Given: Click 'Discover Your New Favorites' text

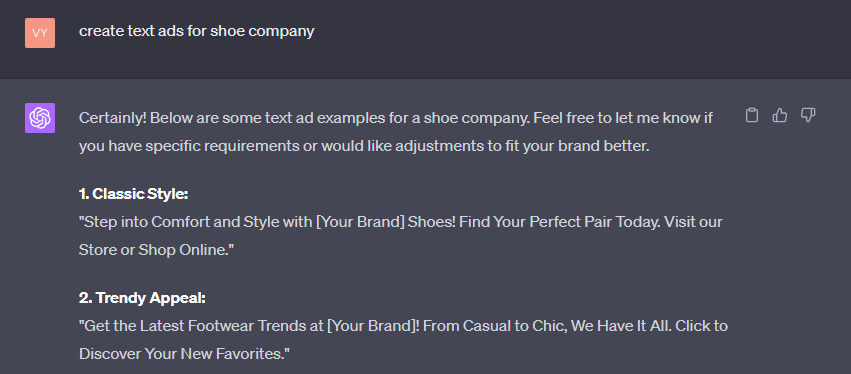Looking at the screenshot, I should coord(182,354).
